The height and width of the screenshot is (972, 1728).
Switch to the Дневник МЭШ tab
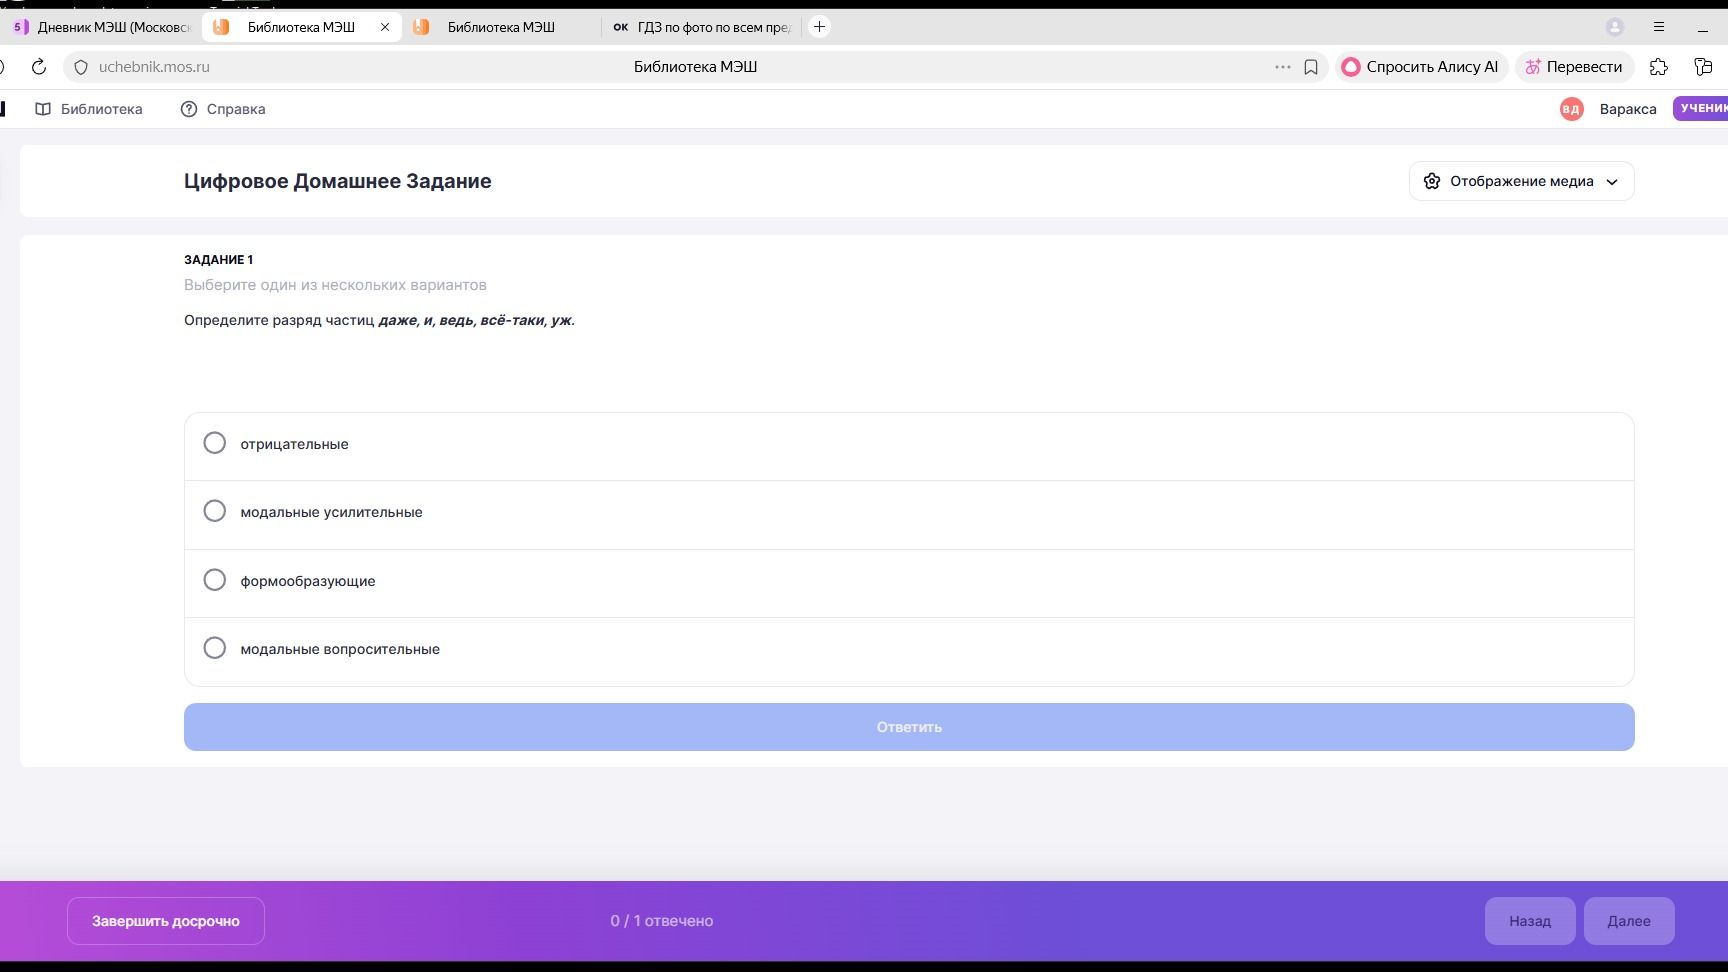click(103, 27)
